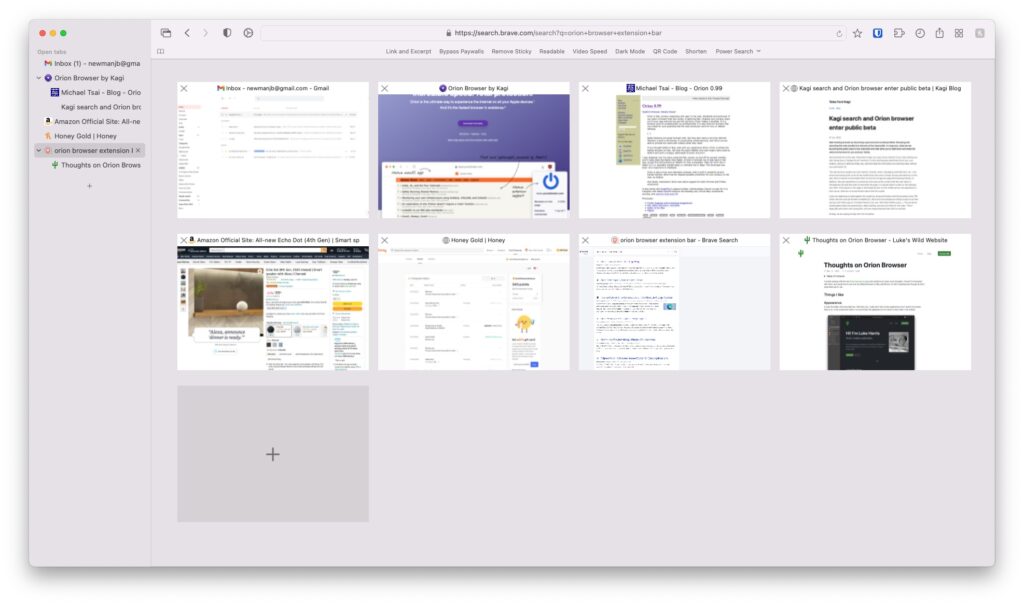
Task: Collapse the orion browser extension tab group
Action: click(39, 150)
